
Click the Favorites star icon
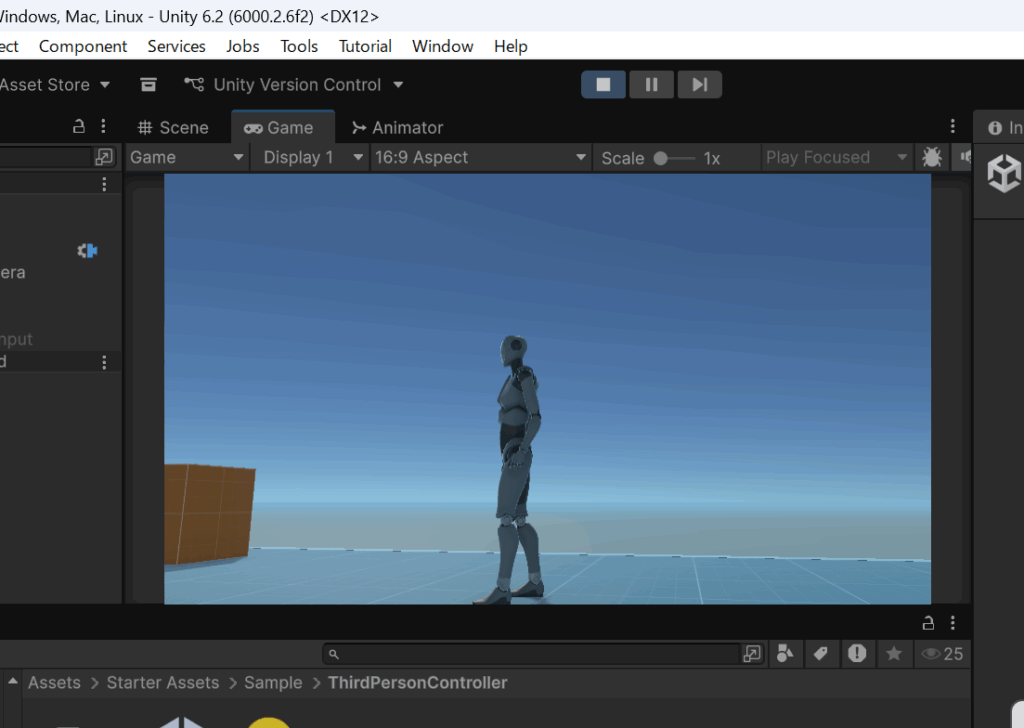893,653
